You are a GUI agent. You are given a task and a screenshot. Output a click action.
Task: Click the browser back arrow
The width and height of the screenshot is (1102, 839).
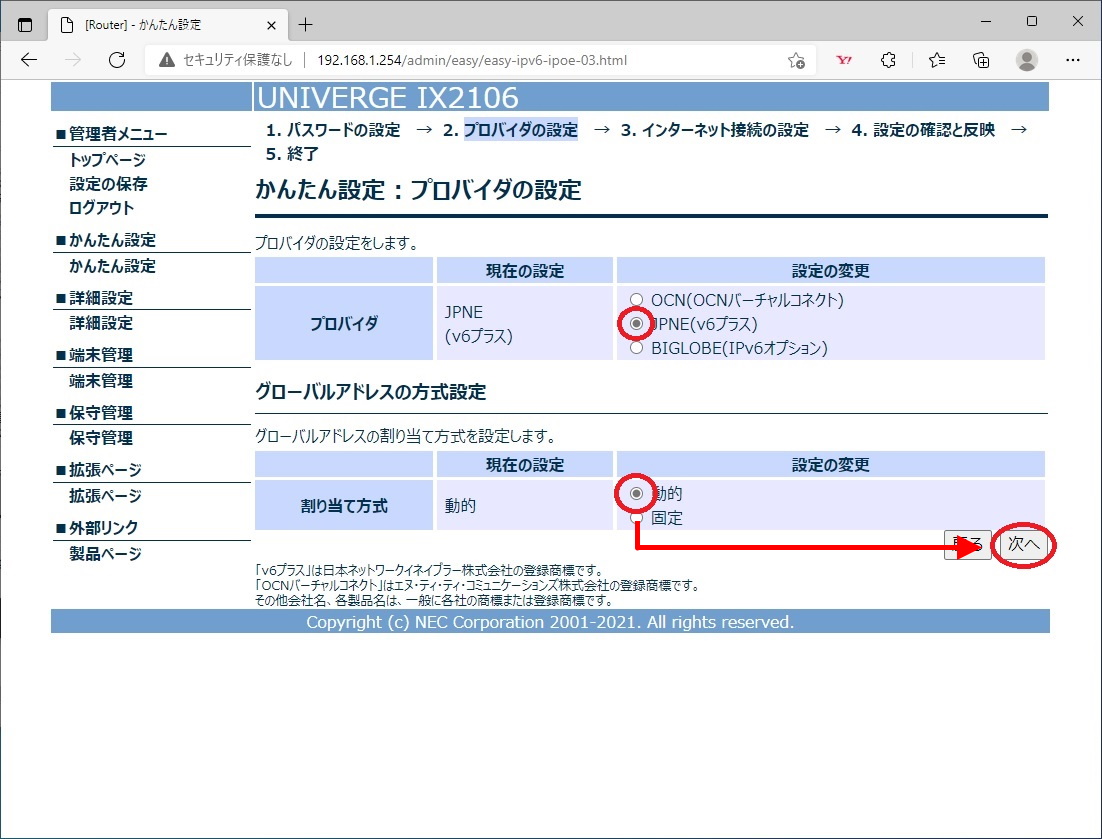click(29, 60)
